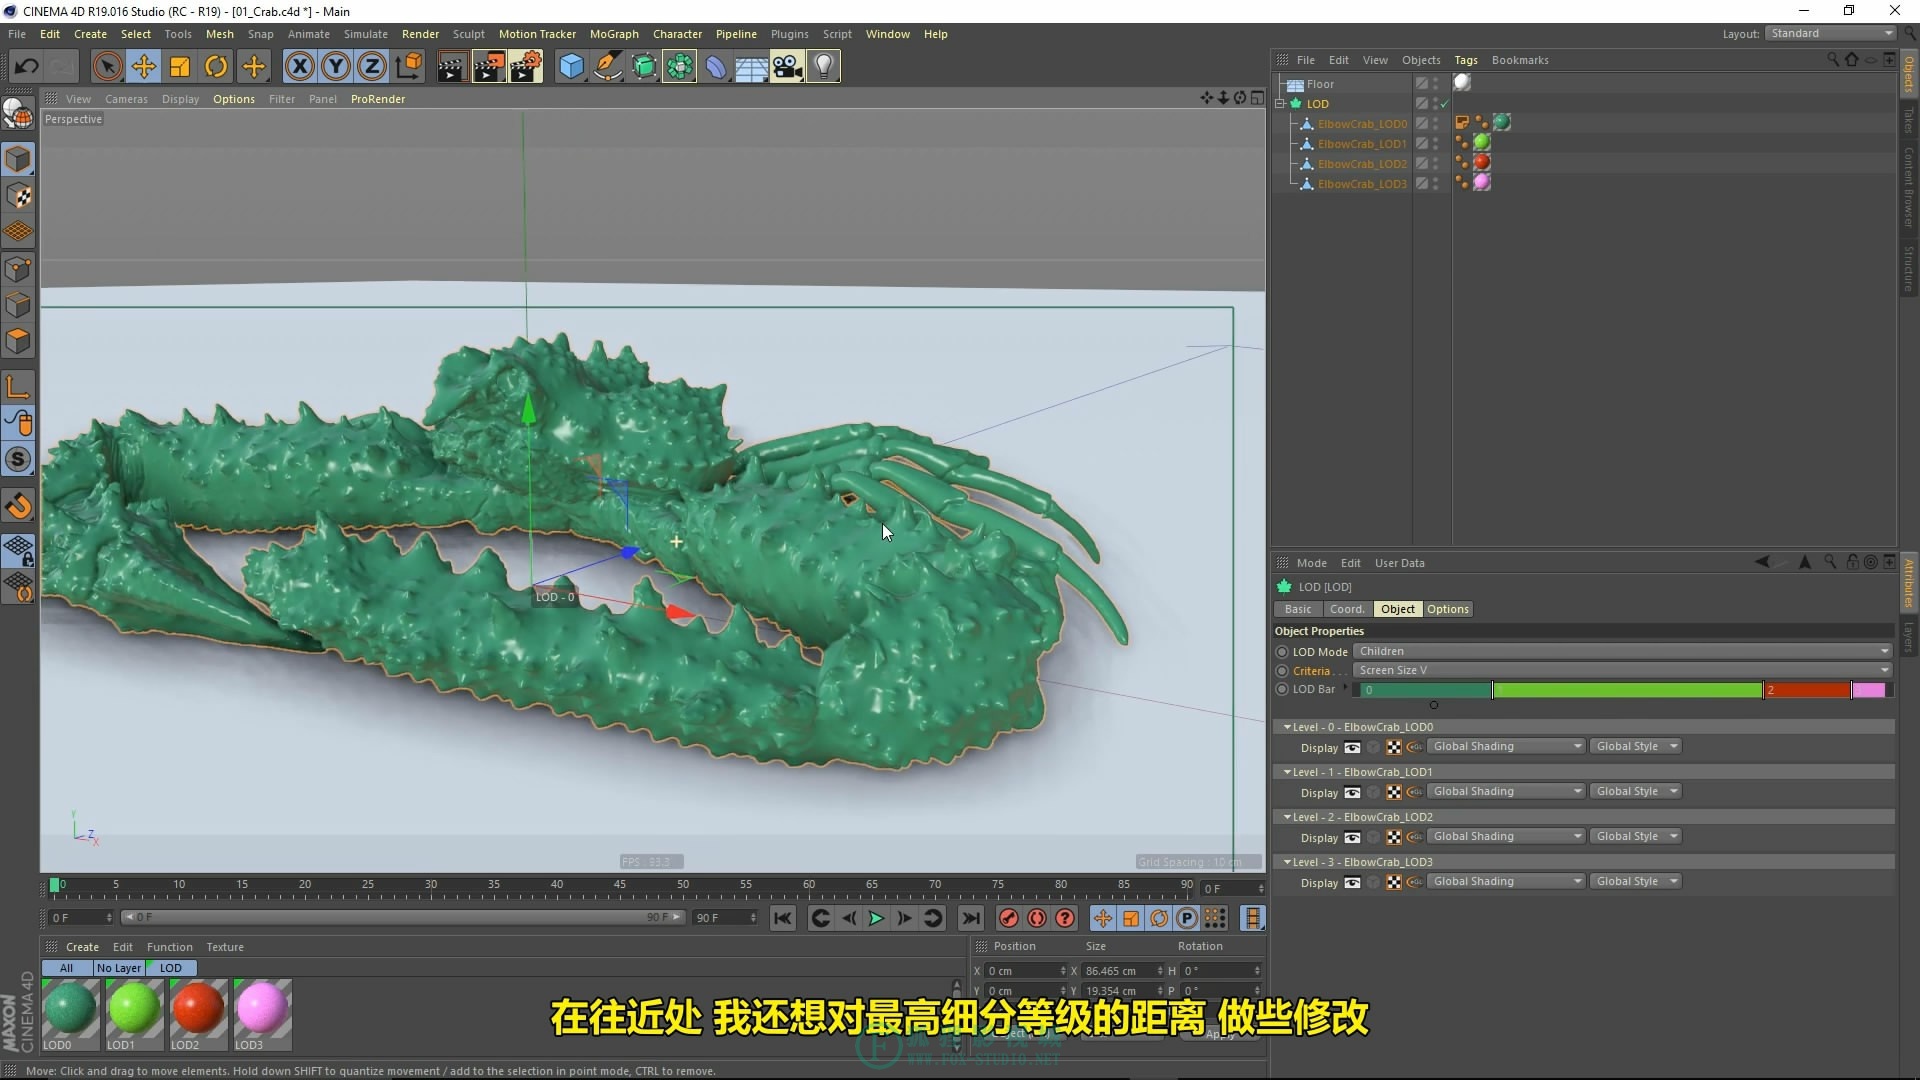Open Level 1 Global Style dropdown
Viewport: 1920px width, 1080px height.
tap(1636, 791)
